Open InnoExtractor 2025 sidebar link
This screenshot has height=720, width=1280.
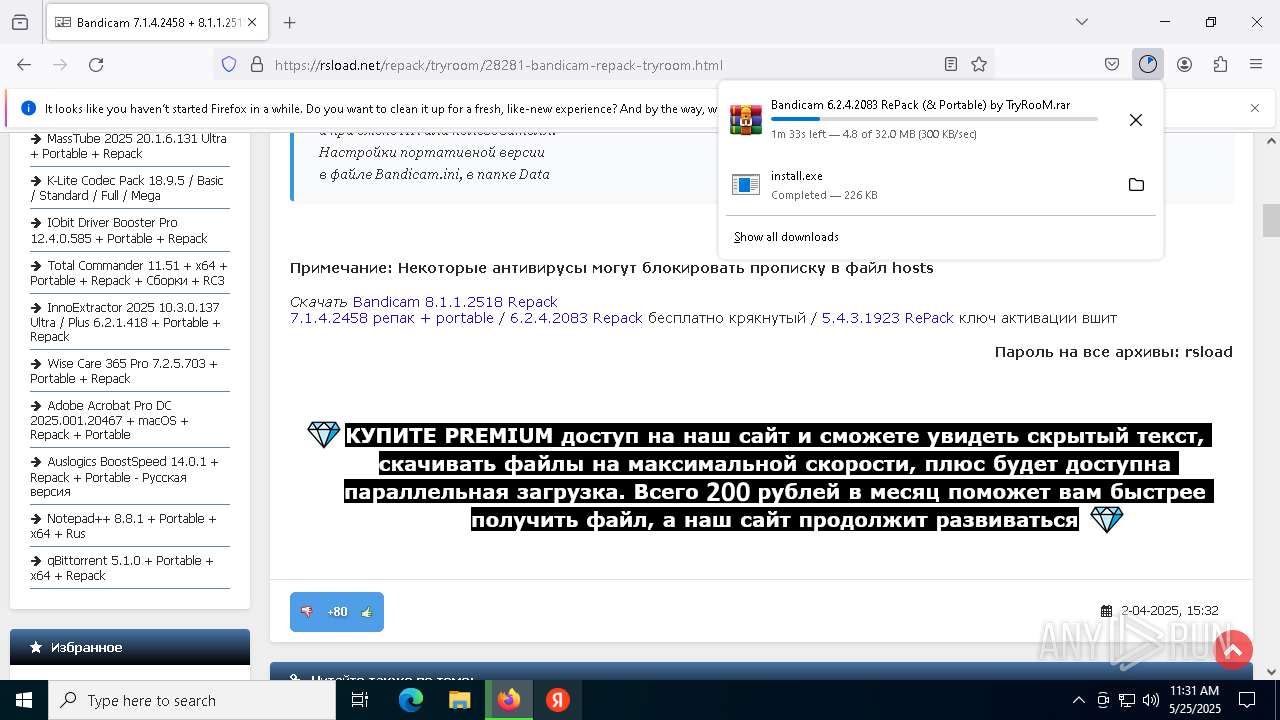coord(125,322)
